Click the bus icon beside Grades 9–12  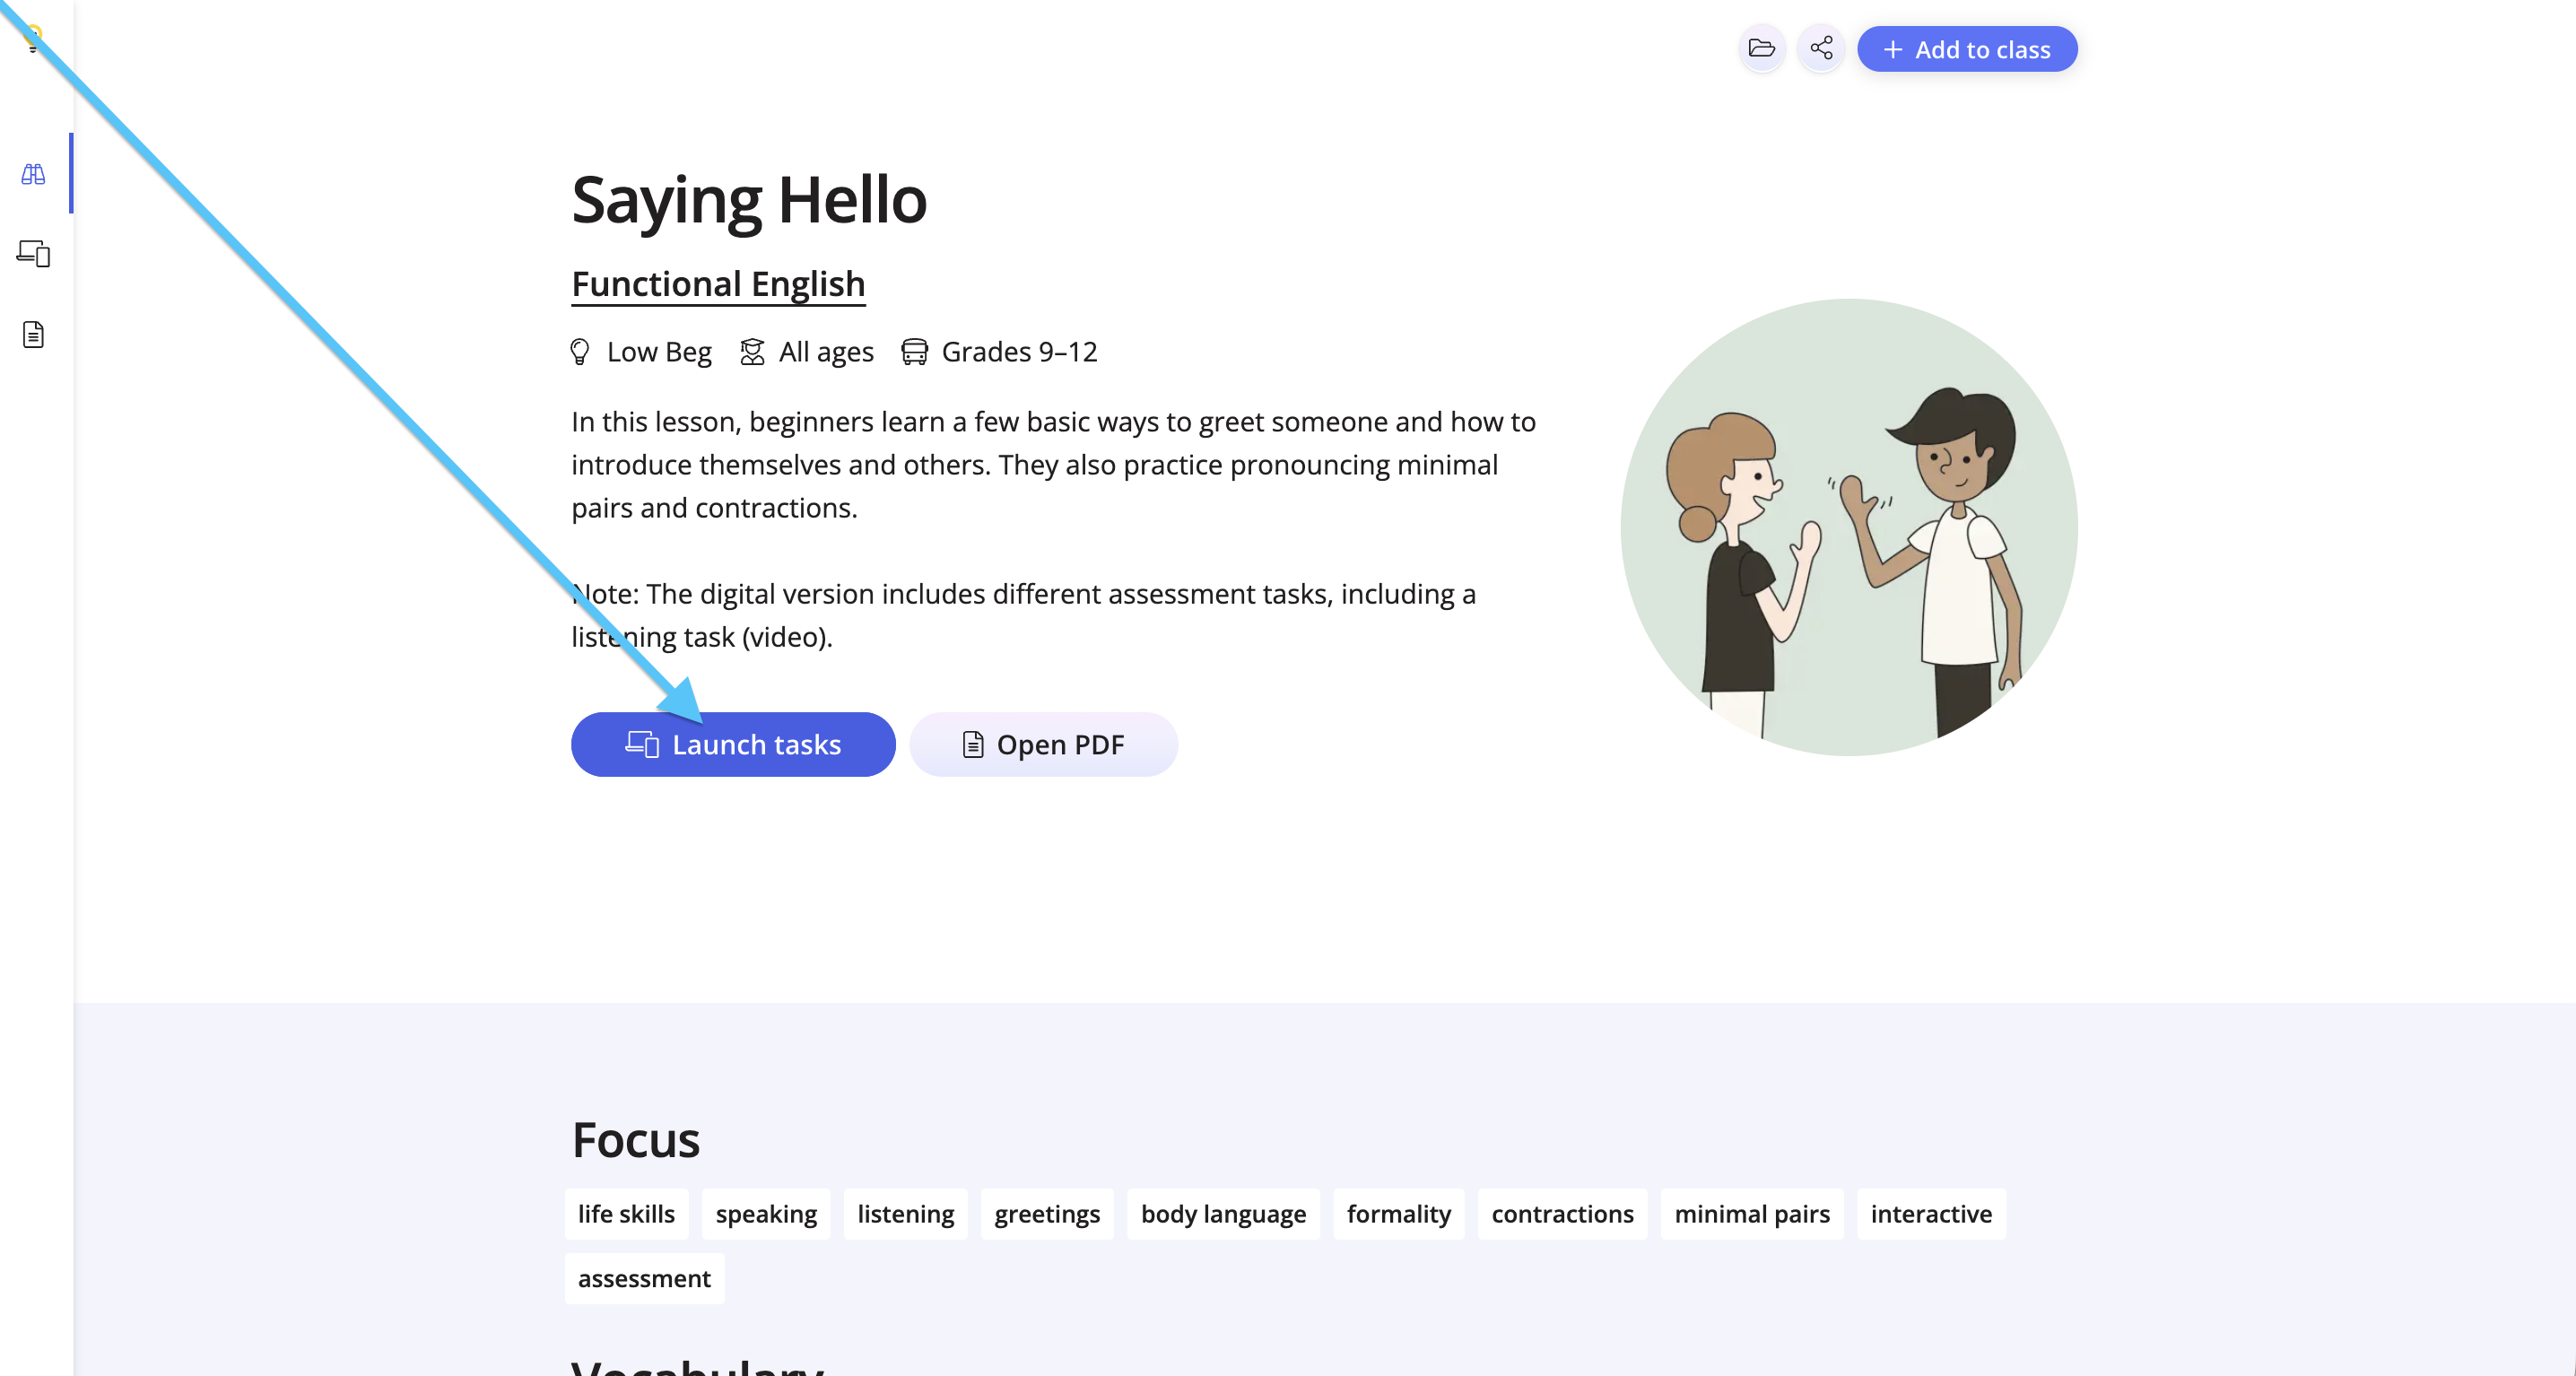914,352
